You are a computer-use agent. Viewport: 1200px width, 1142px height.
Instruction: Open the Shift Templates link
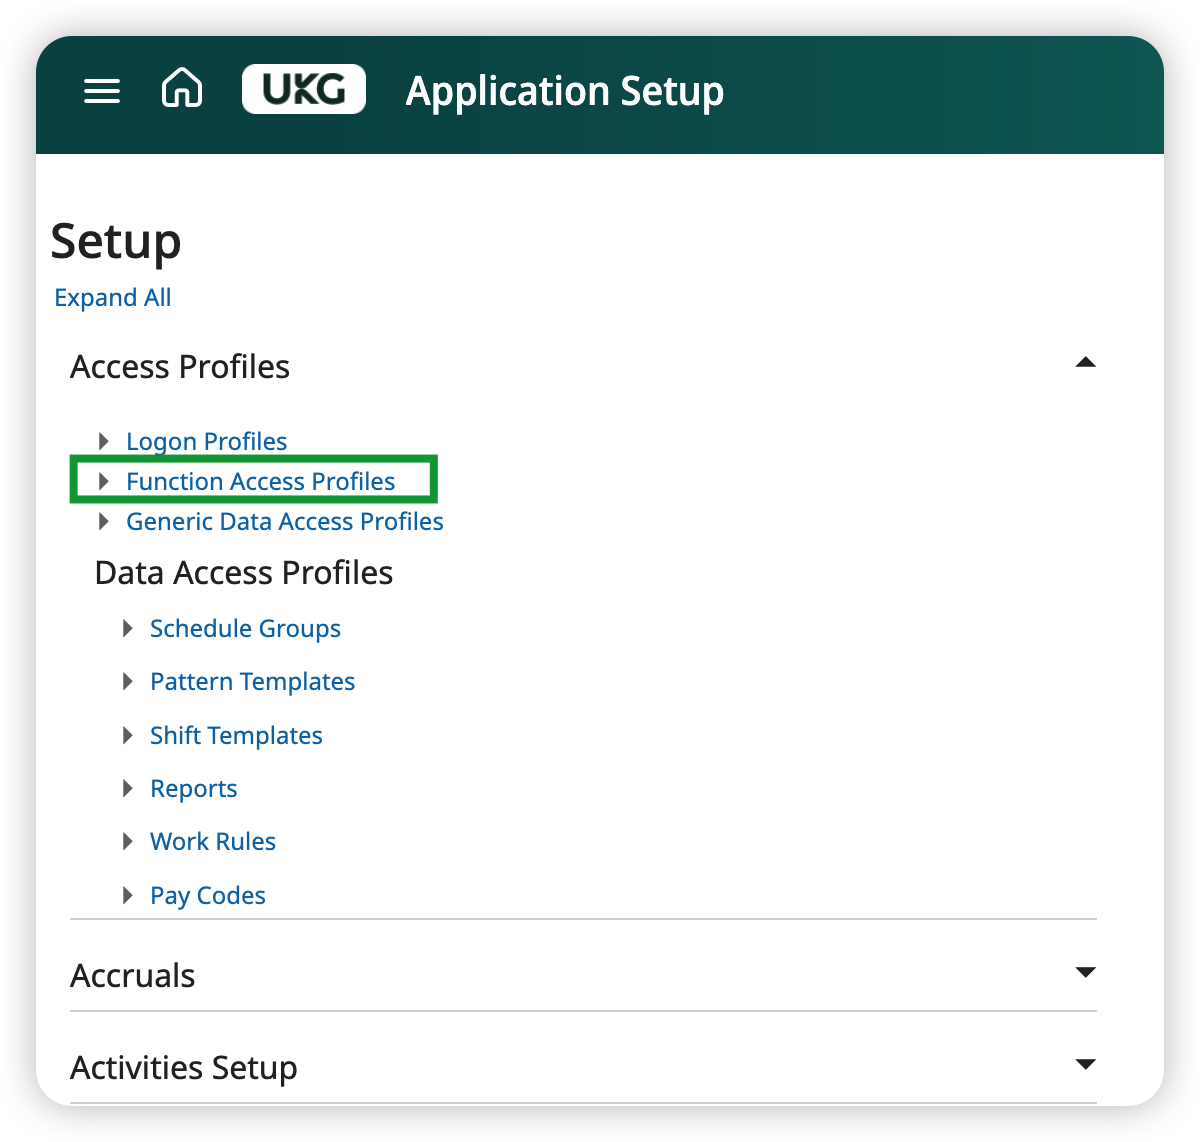pyautogui.click(x=236, y=735)
